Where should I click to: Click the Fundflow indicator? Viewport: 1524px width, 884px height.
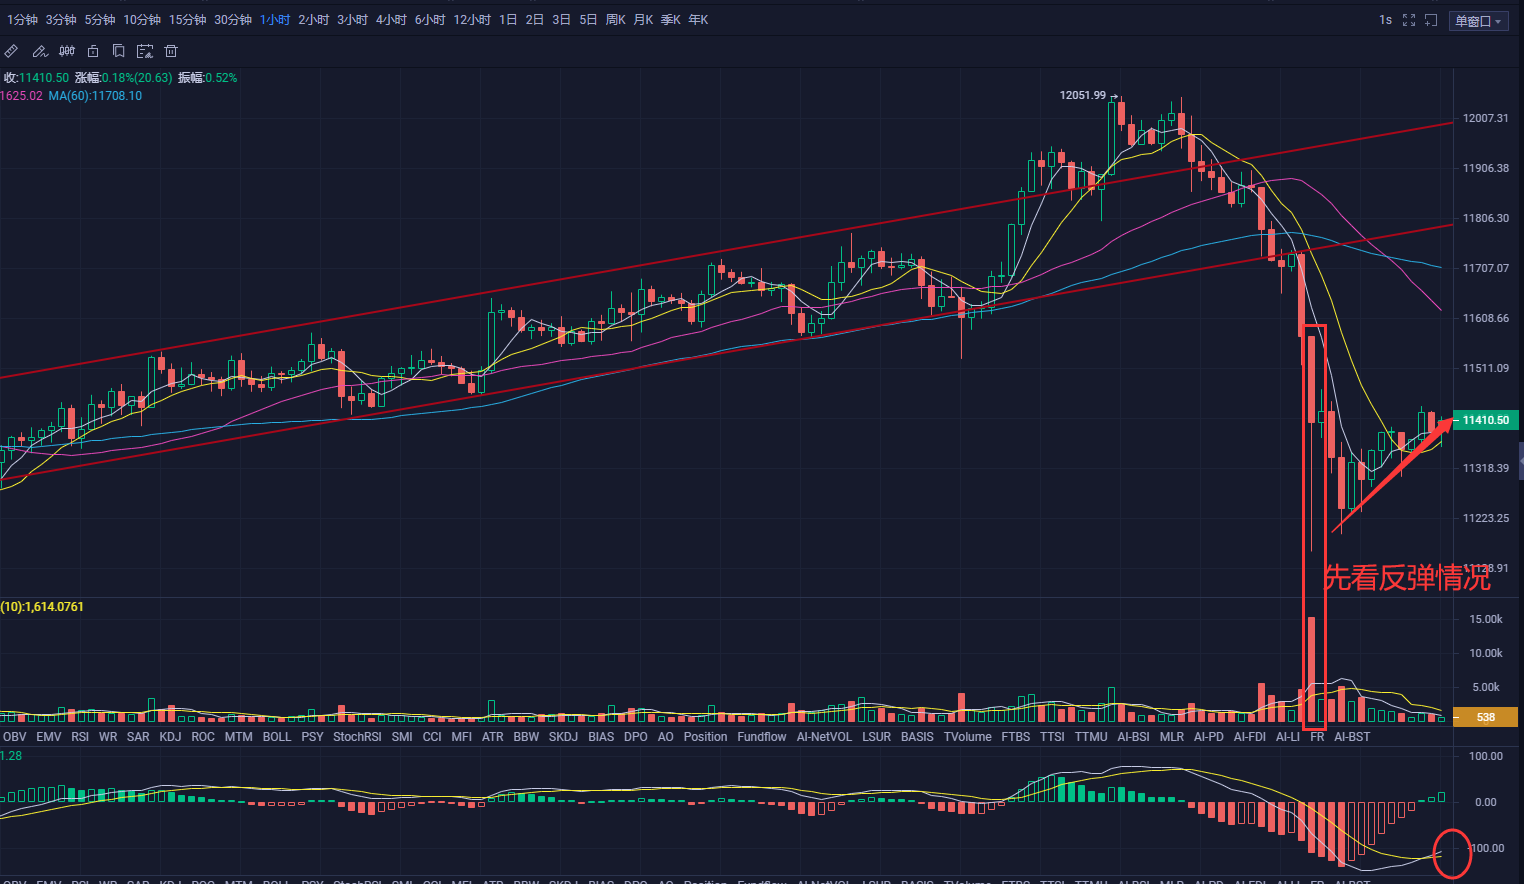761,737
